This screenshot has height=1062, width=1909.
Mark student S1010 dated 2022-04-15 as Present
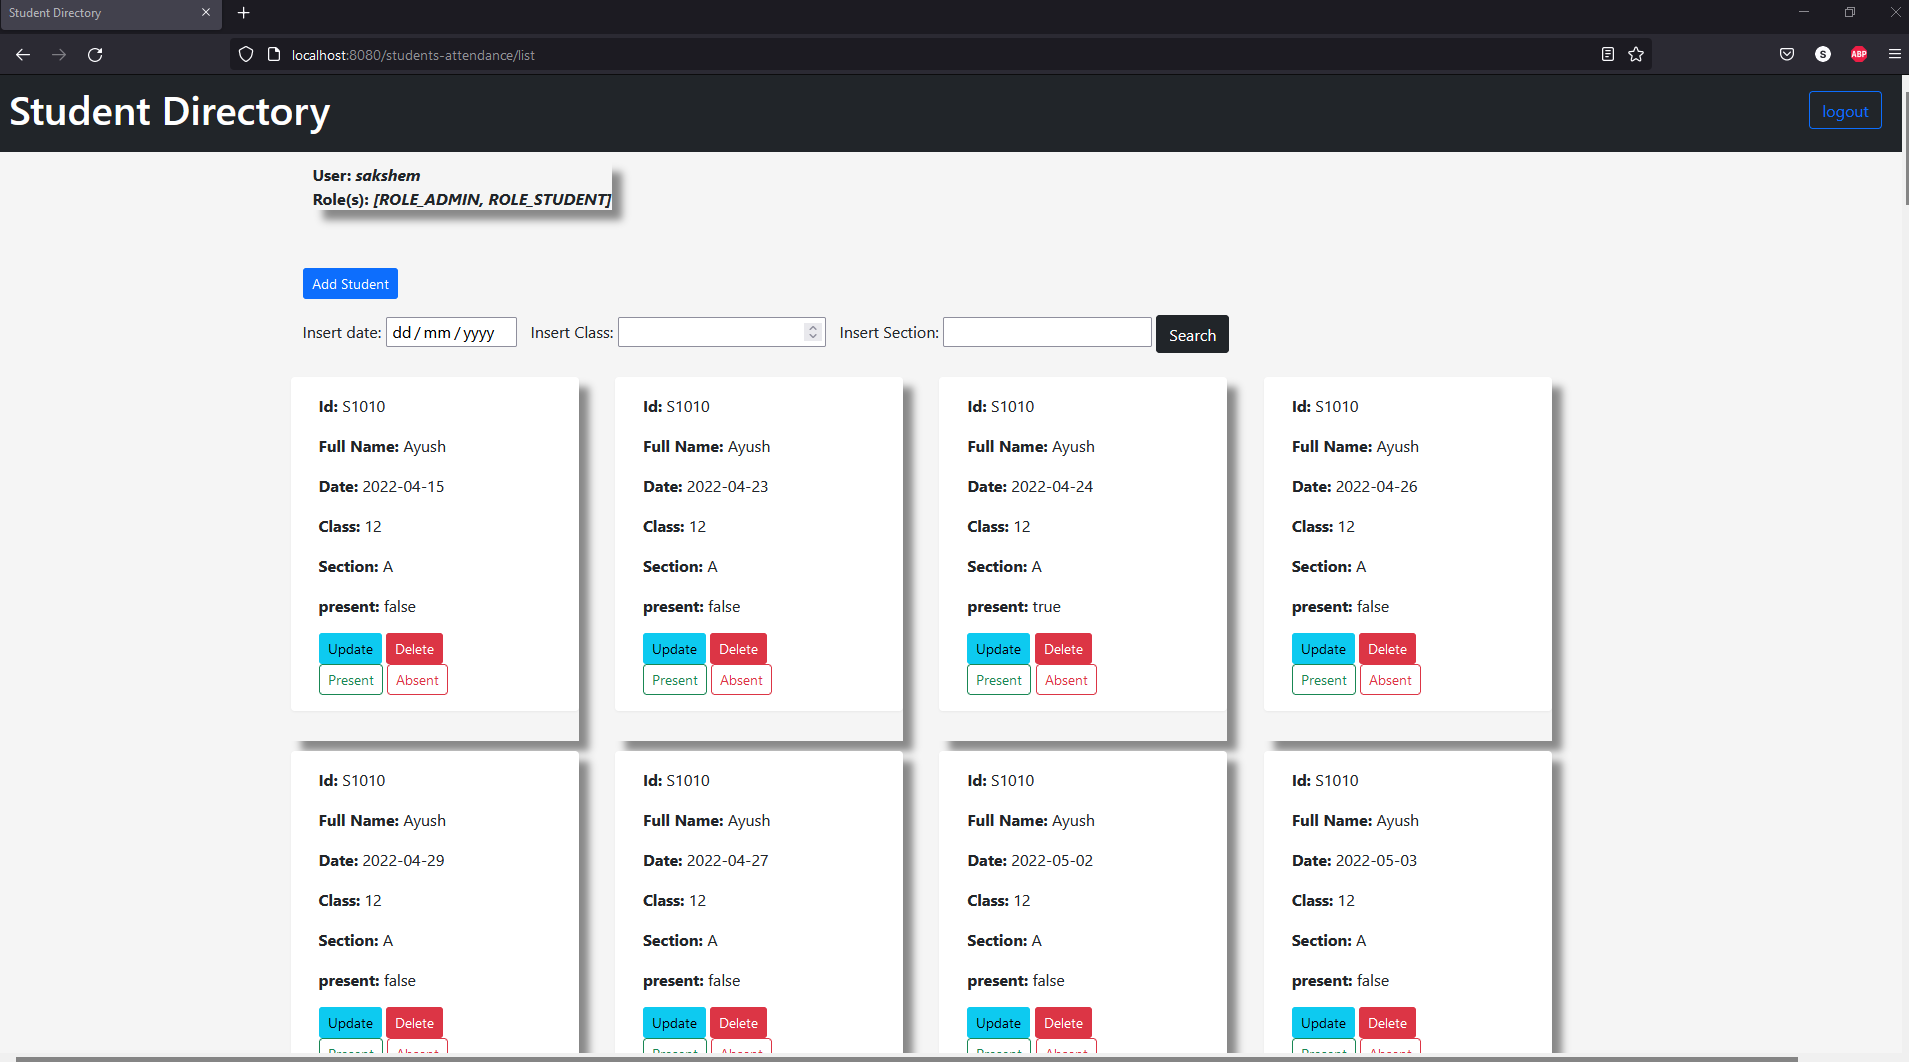click(350, 679)
